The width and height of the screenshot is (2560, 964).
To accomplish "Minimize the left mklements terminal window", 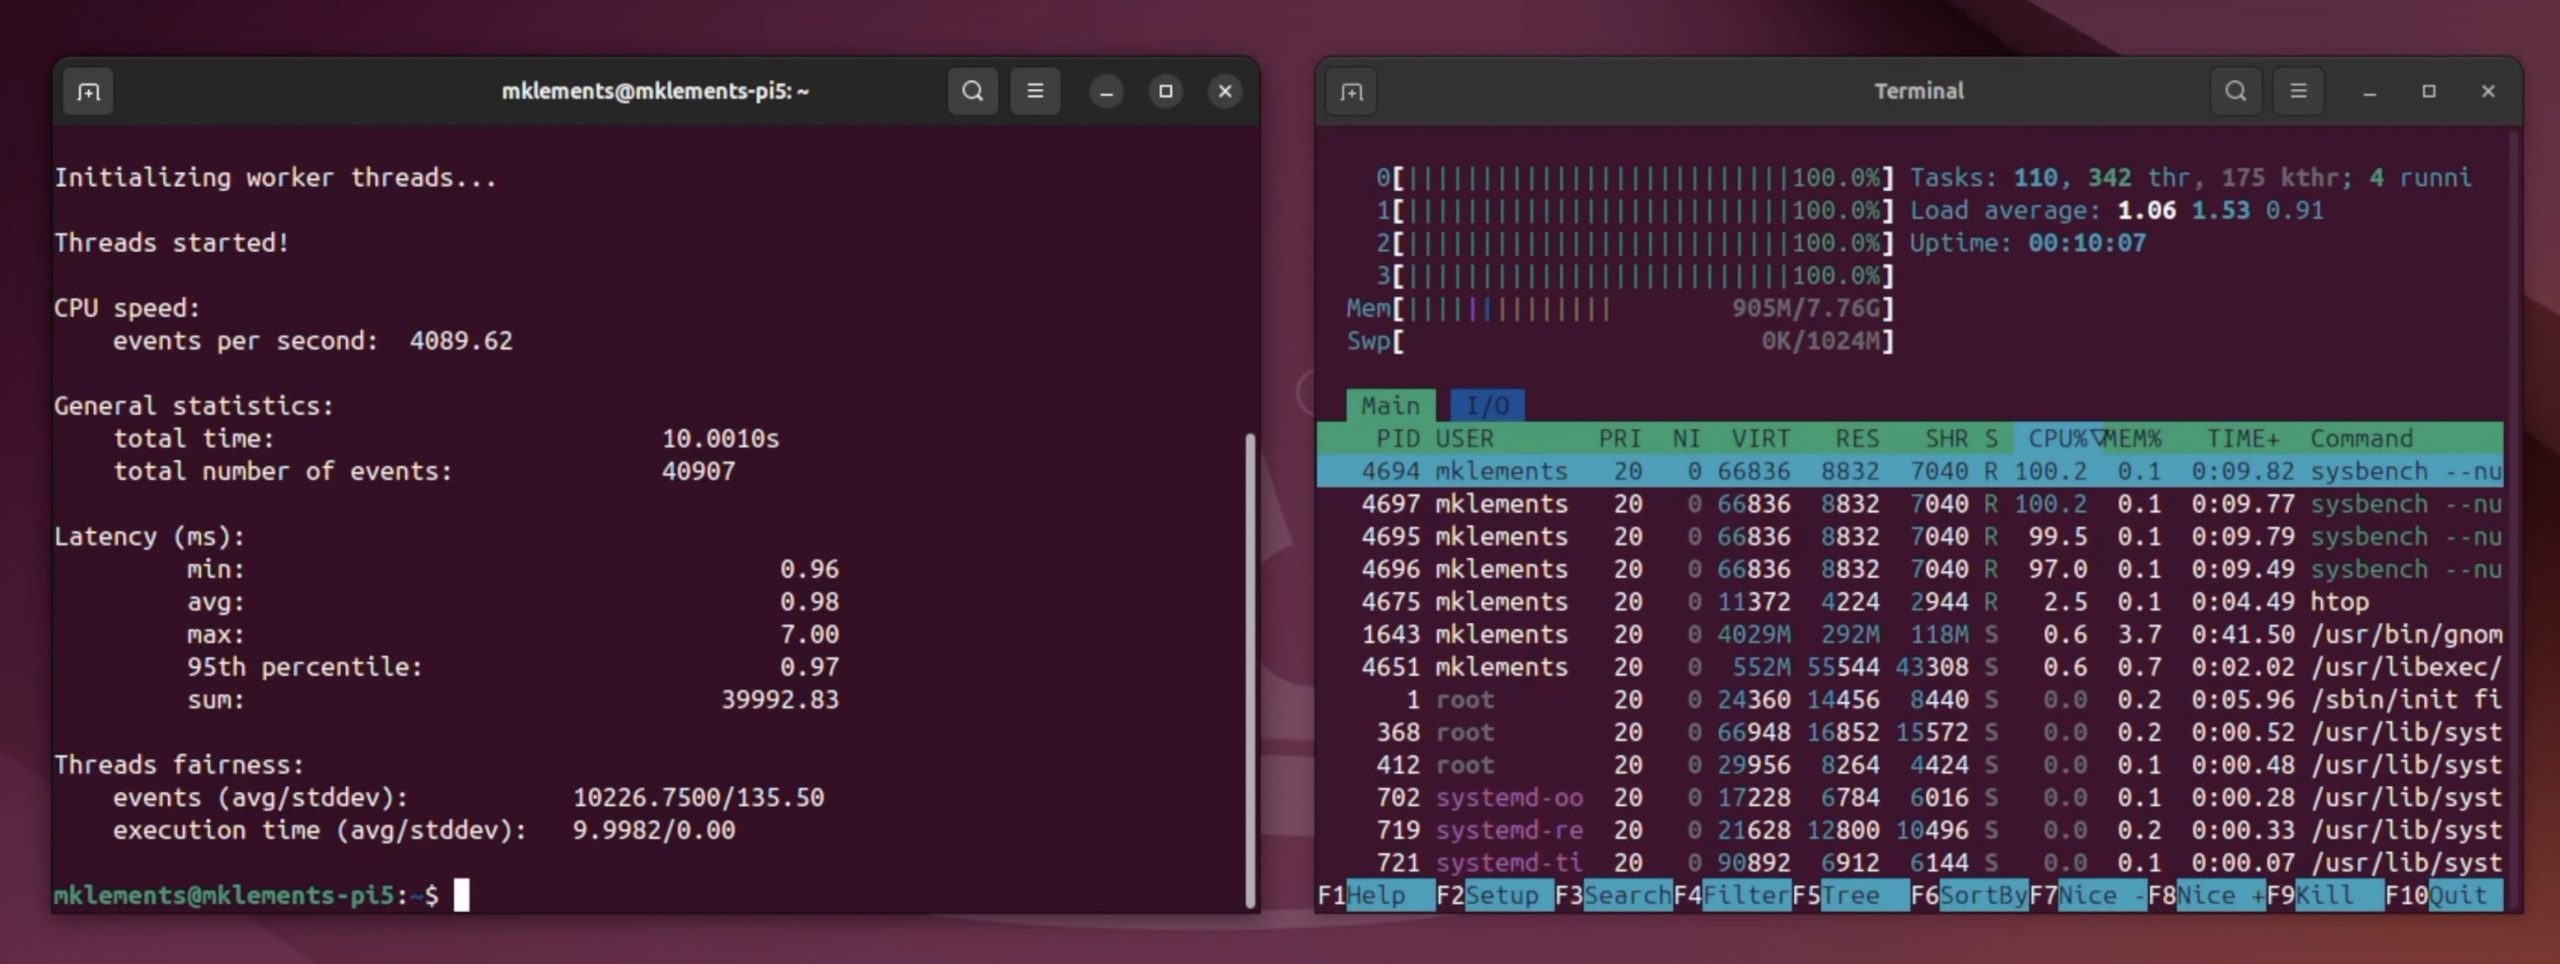I will point(1106,92).
